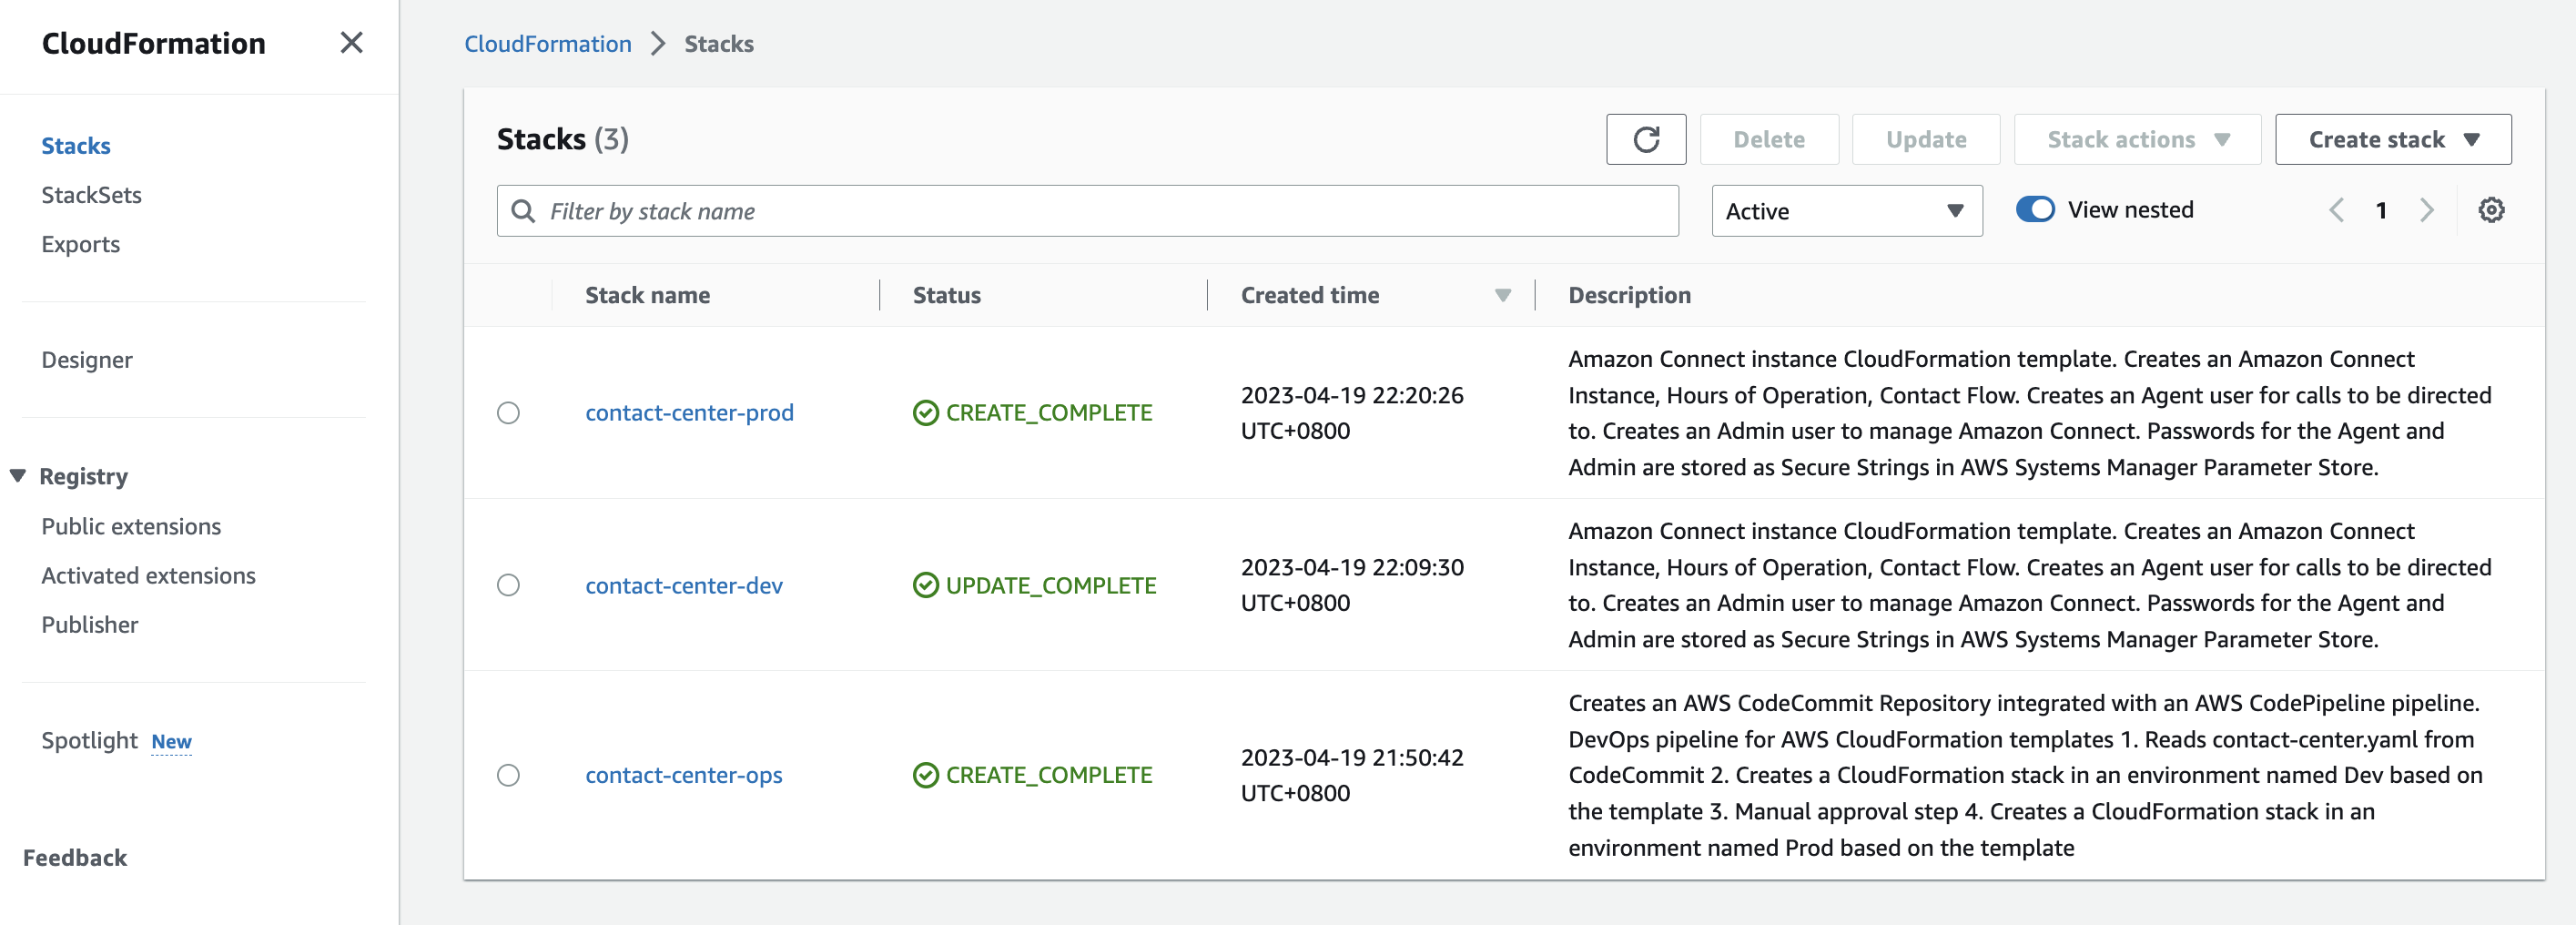Go to previous page arrow
The height and width of the screenshot is (925, 2576).
pos(2336,210)
